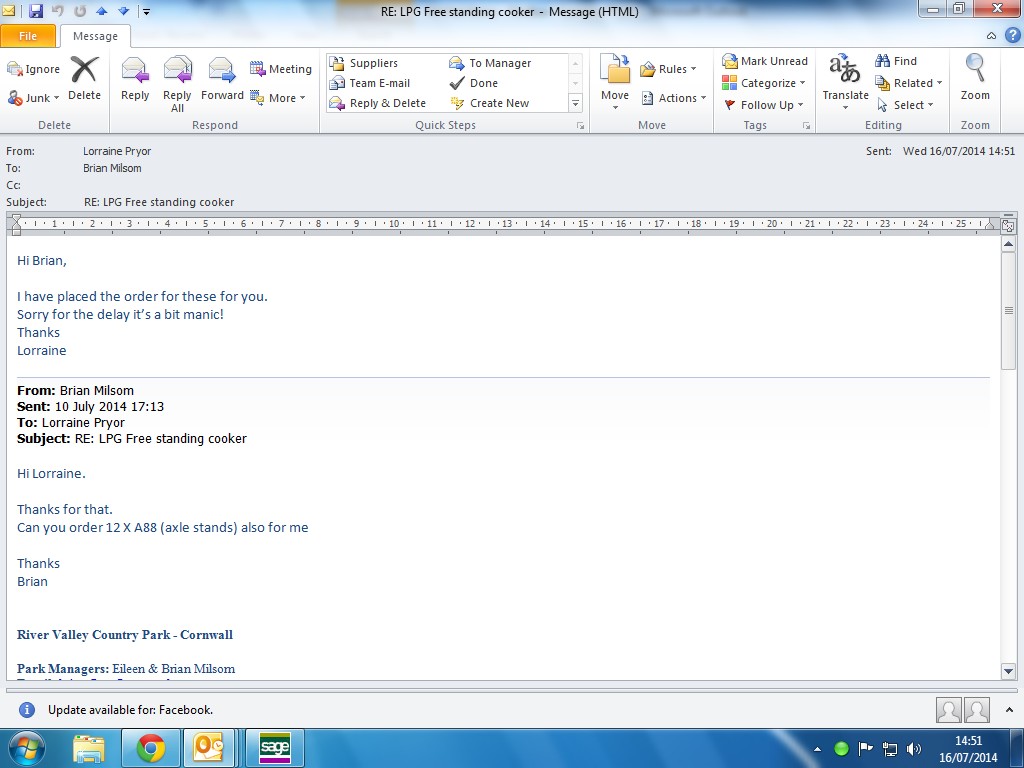
Task: Expand the Categorize dropdown
Action: click(765, 83)
